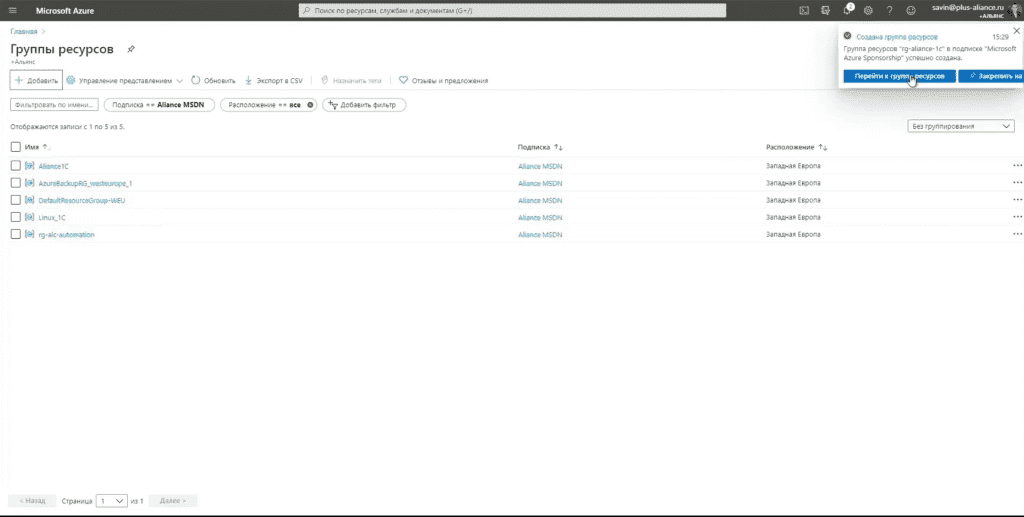Go to Главная breadcrumb
Screen dimensions: 1024x517
click(24, 31)
